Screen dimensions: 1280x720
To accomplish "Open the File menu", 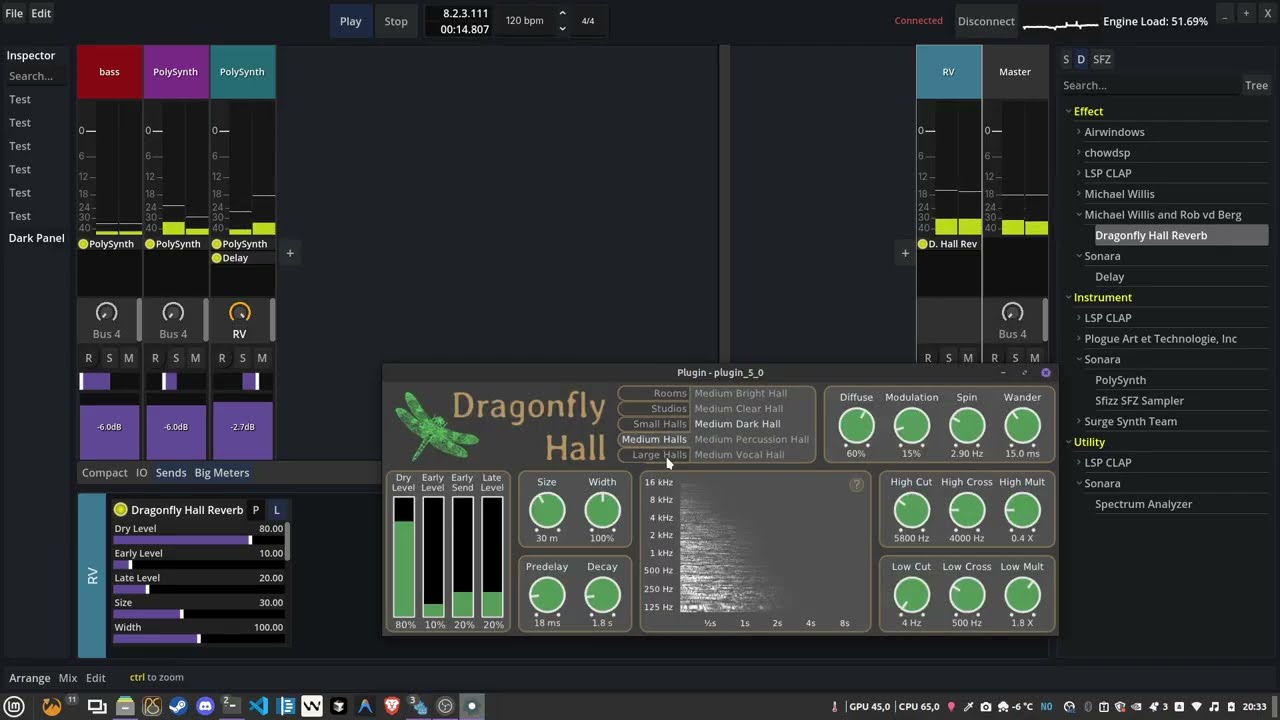I will 14,13.
